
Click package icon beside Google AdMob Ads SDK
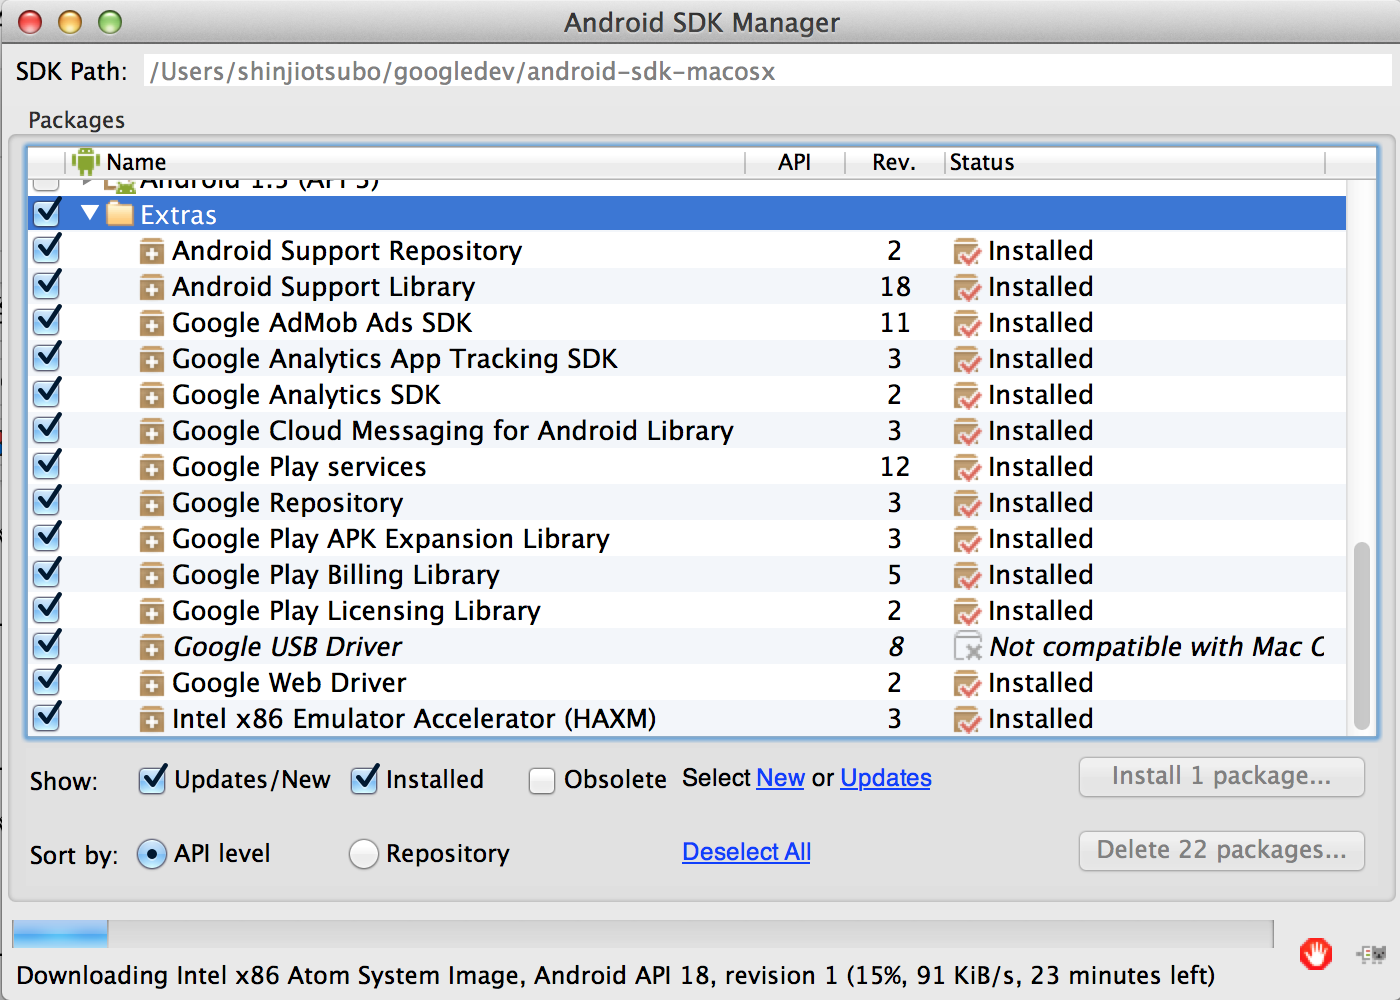pyautogui.click(x=151, y=324)
